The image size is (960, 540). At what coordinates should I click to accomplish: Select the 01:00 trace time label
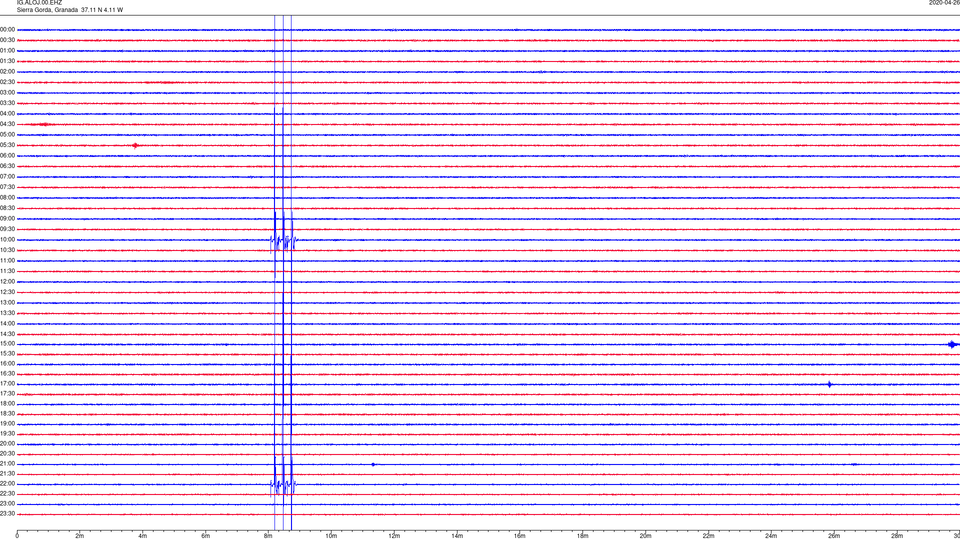pos(7,51)
